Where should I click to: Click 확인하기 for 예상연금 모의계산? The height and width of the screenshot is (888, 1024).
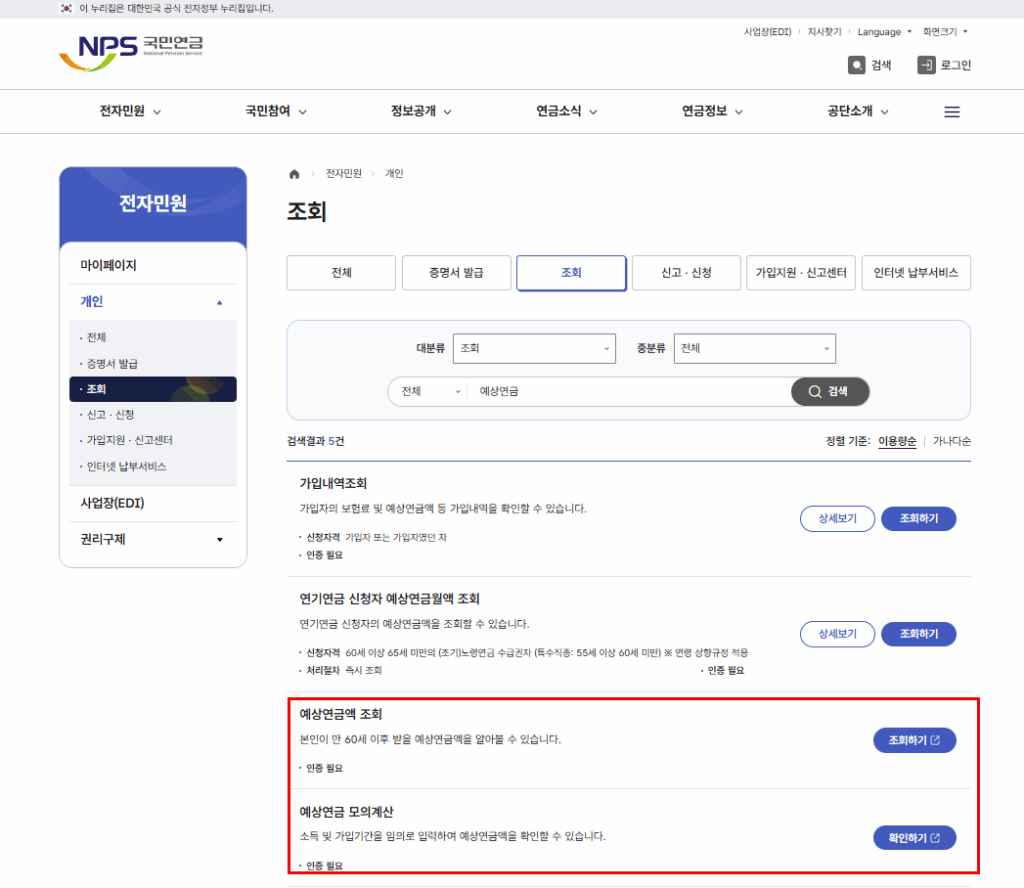[915, 837]
